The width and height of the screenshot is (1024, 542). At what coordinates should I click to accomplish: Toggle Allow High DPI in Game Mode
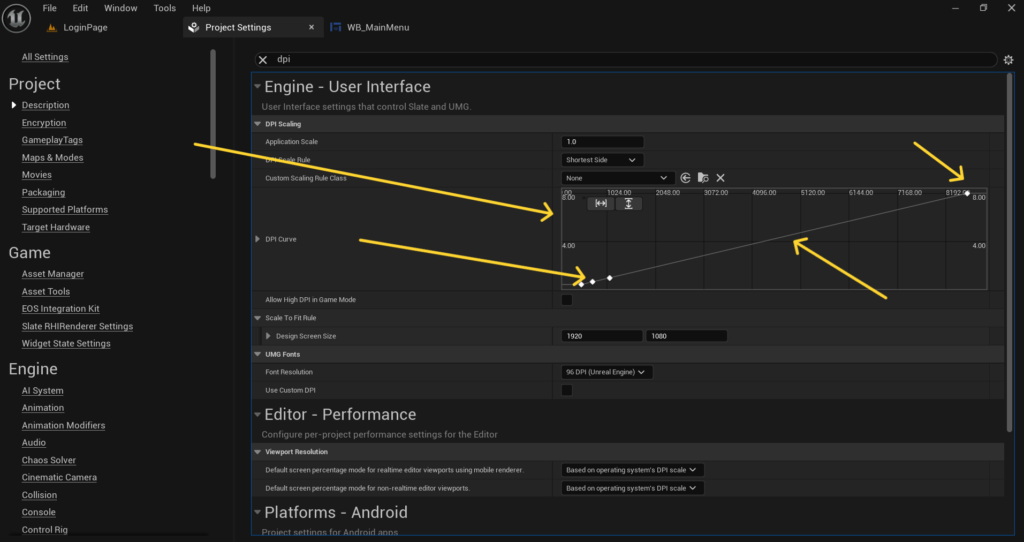567,300
